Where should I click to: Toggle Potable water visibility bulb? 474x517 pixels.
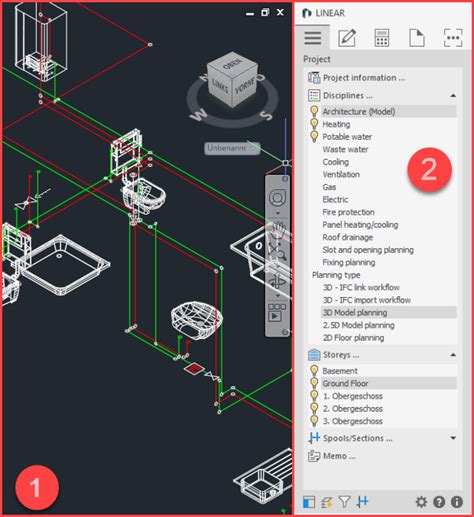click(x=314, y=136)
